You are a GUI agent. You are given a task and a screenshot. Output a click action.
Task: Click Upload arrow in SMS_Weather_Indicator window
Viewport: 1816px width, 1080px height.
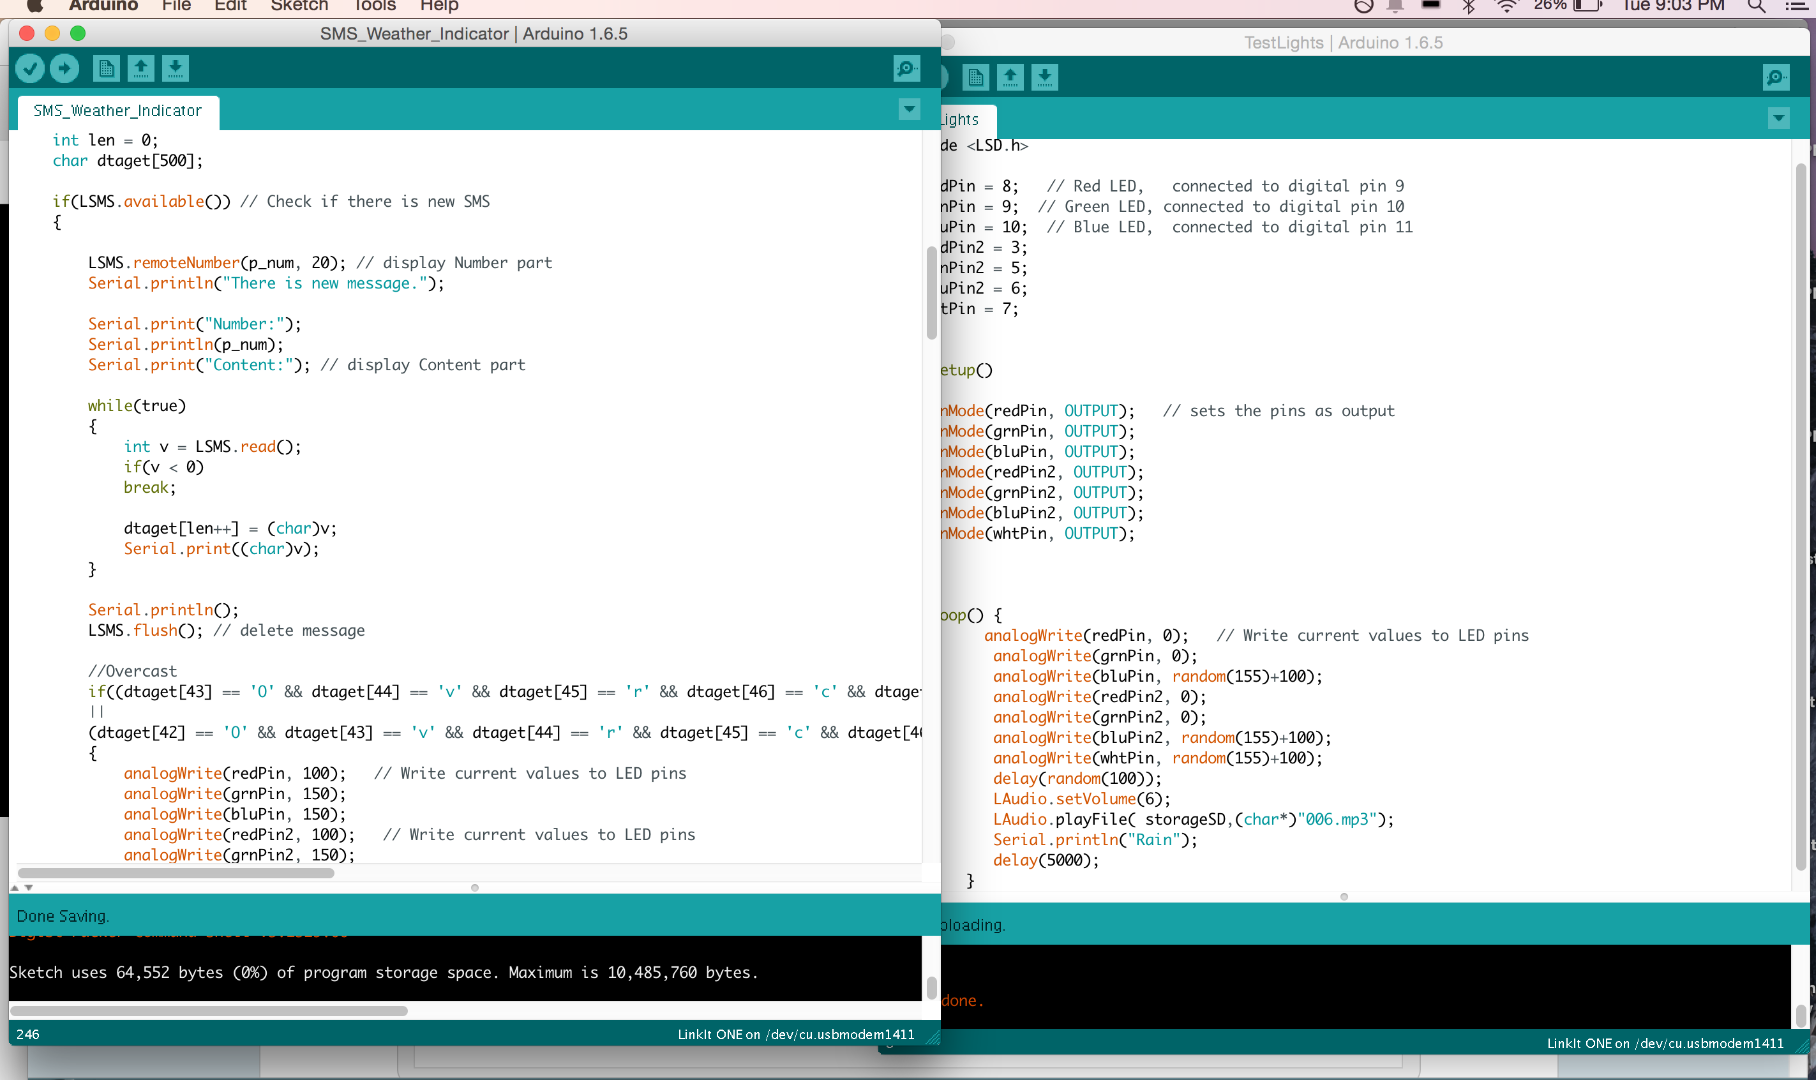click(x=65, y=68)
